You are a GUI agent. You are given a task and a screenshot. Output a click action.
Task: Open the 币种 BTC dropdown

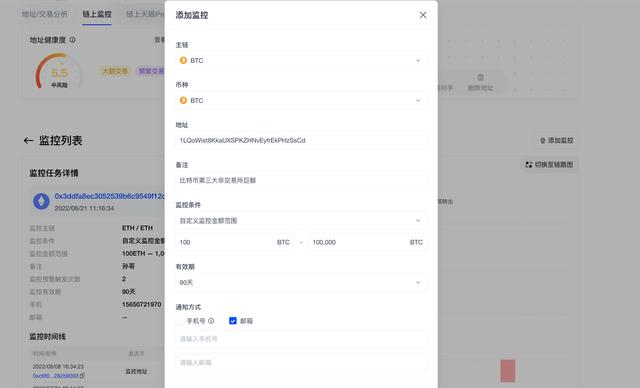[301, 100]
